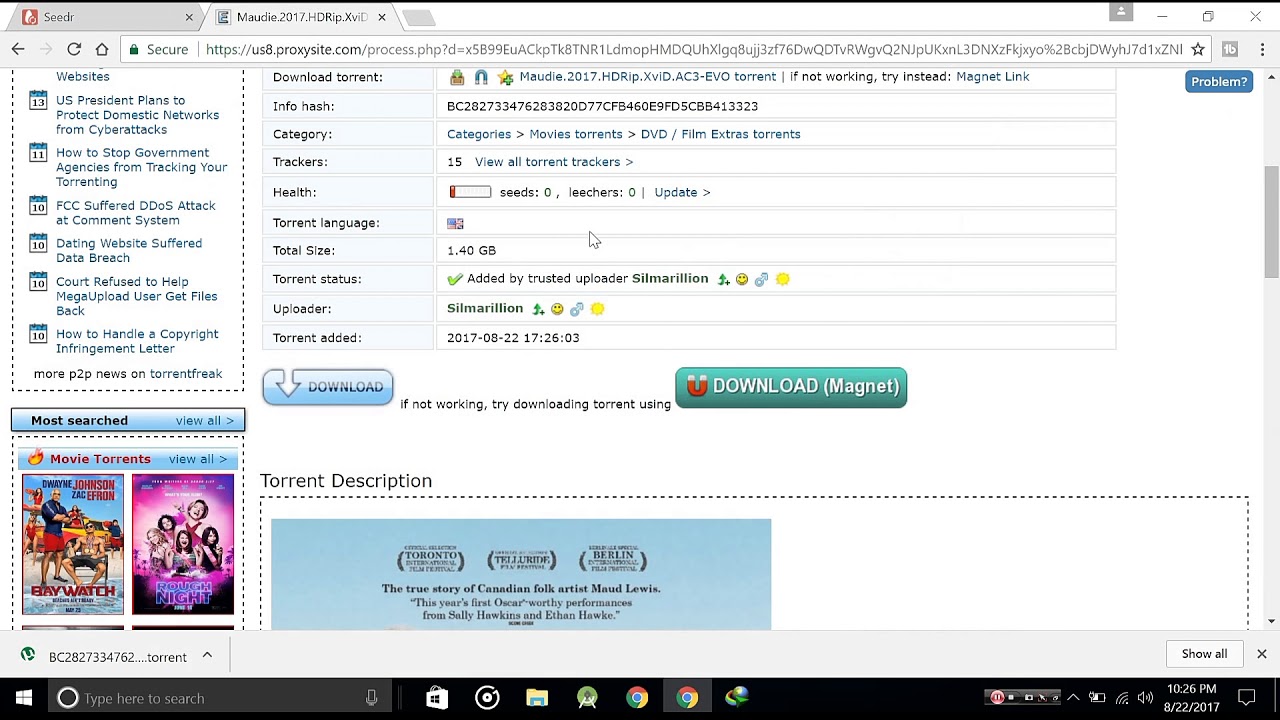Image resolution: width=1280 pixels, height=720 pixels.
Task: Click the star icon in Download torrent row
Action: click(506, 77)
